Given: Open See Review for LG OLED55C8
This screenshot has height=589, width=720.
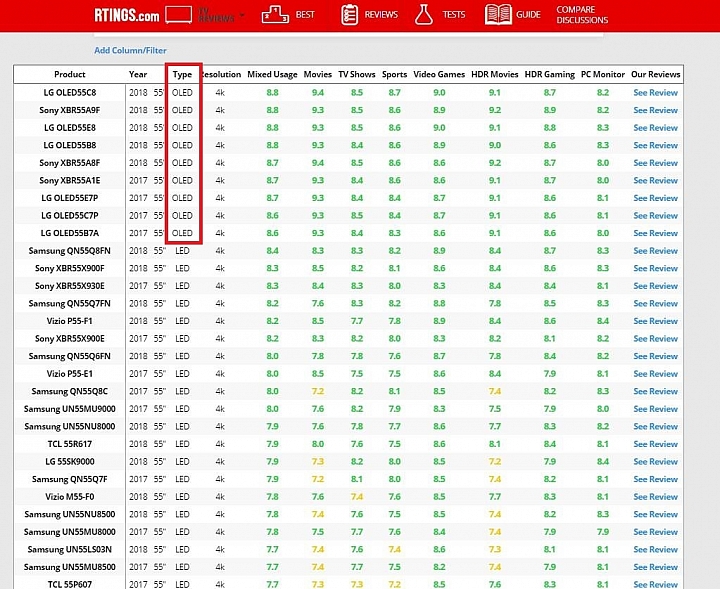Looking at the screenshot, I should pos(656,93).
